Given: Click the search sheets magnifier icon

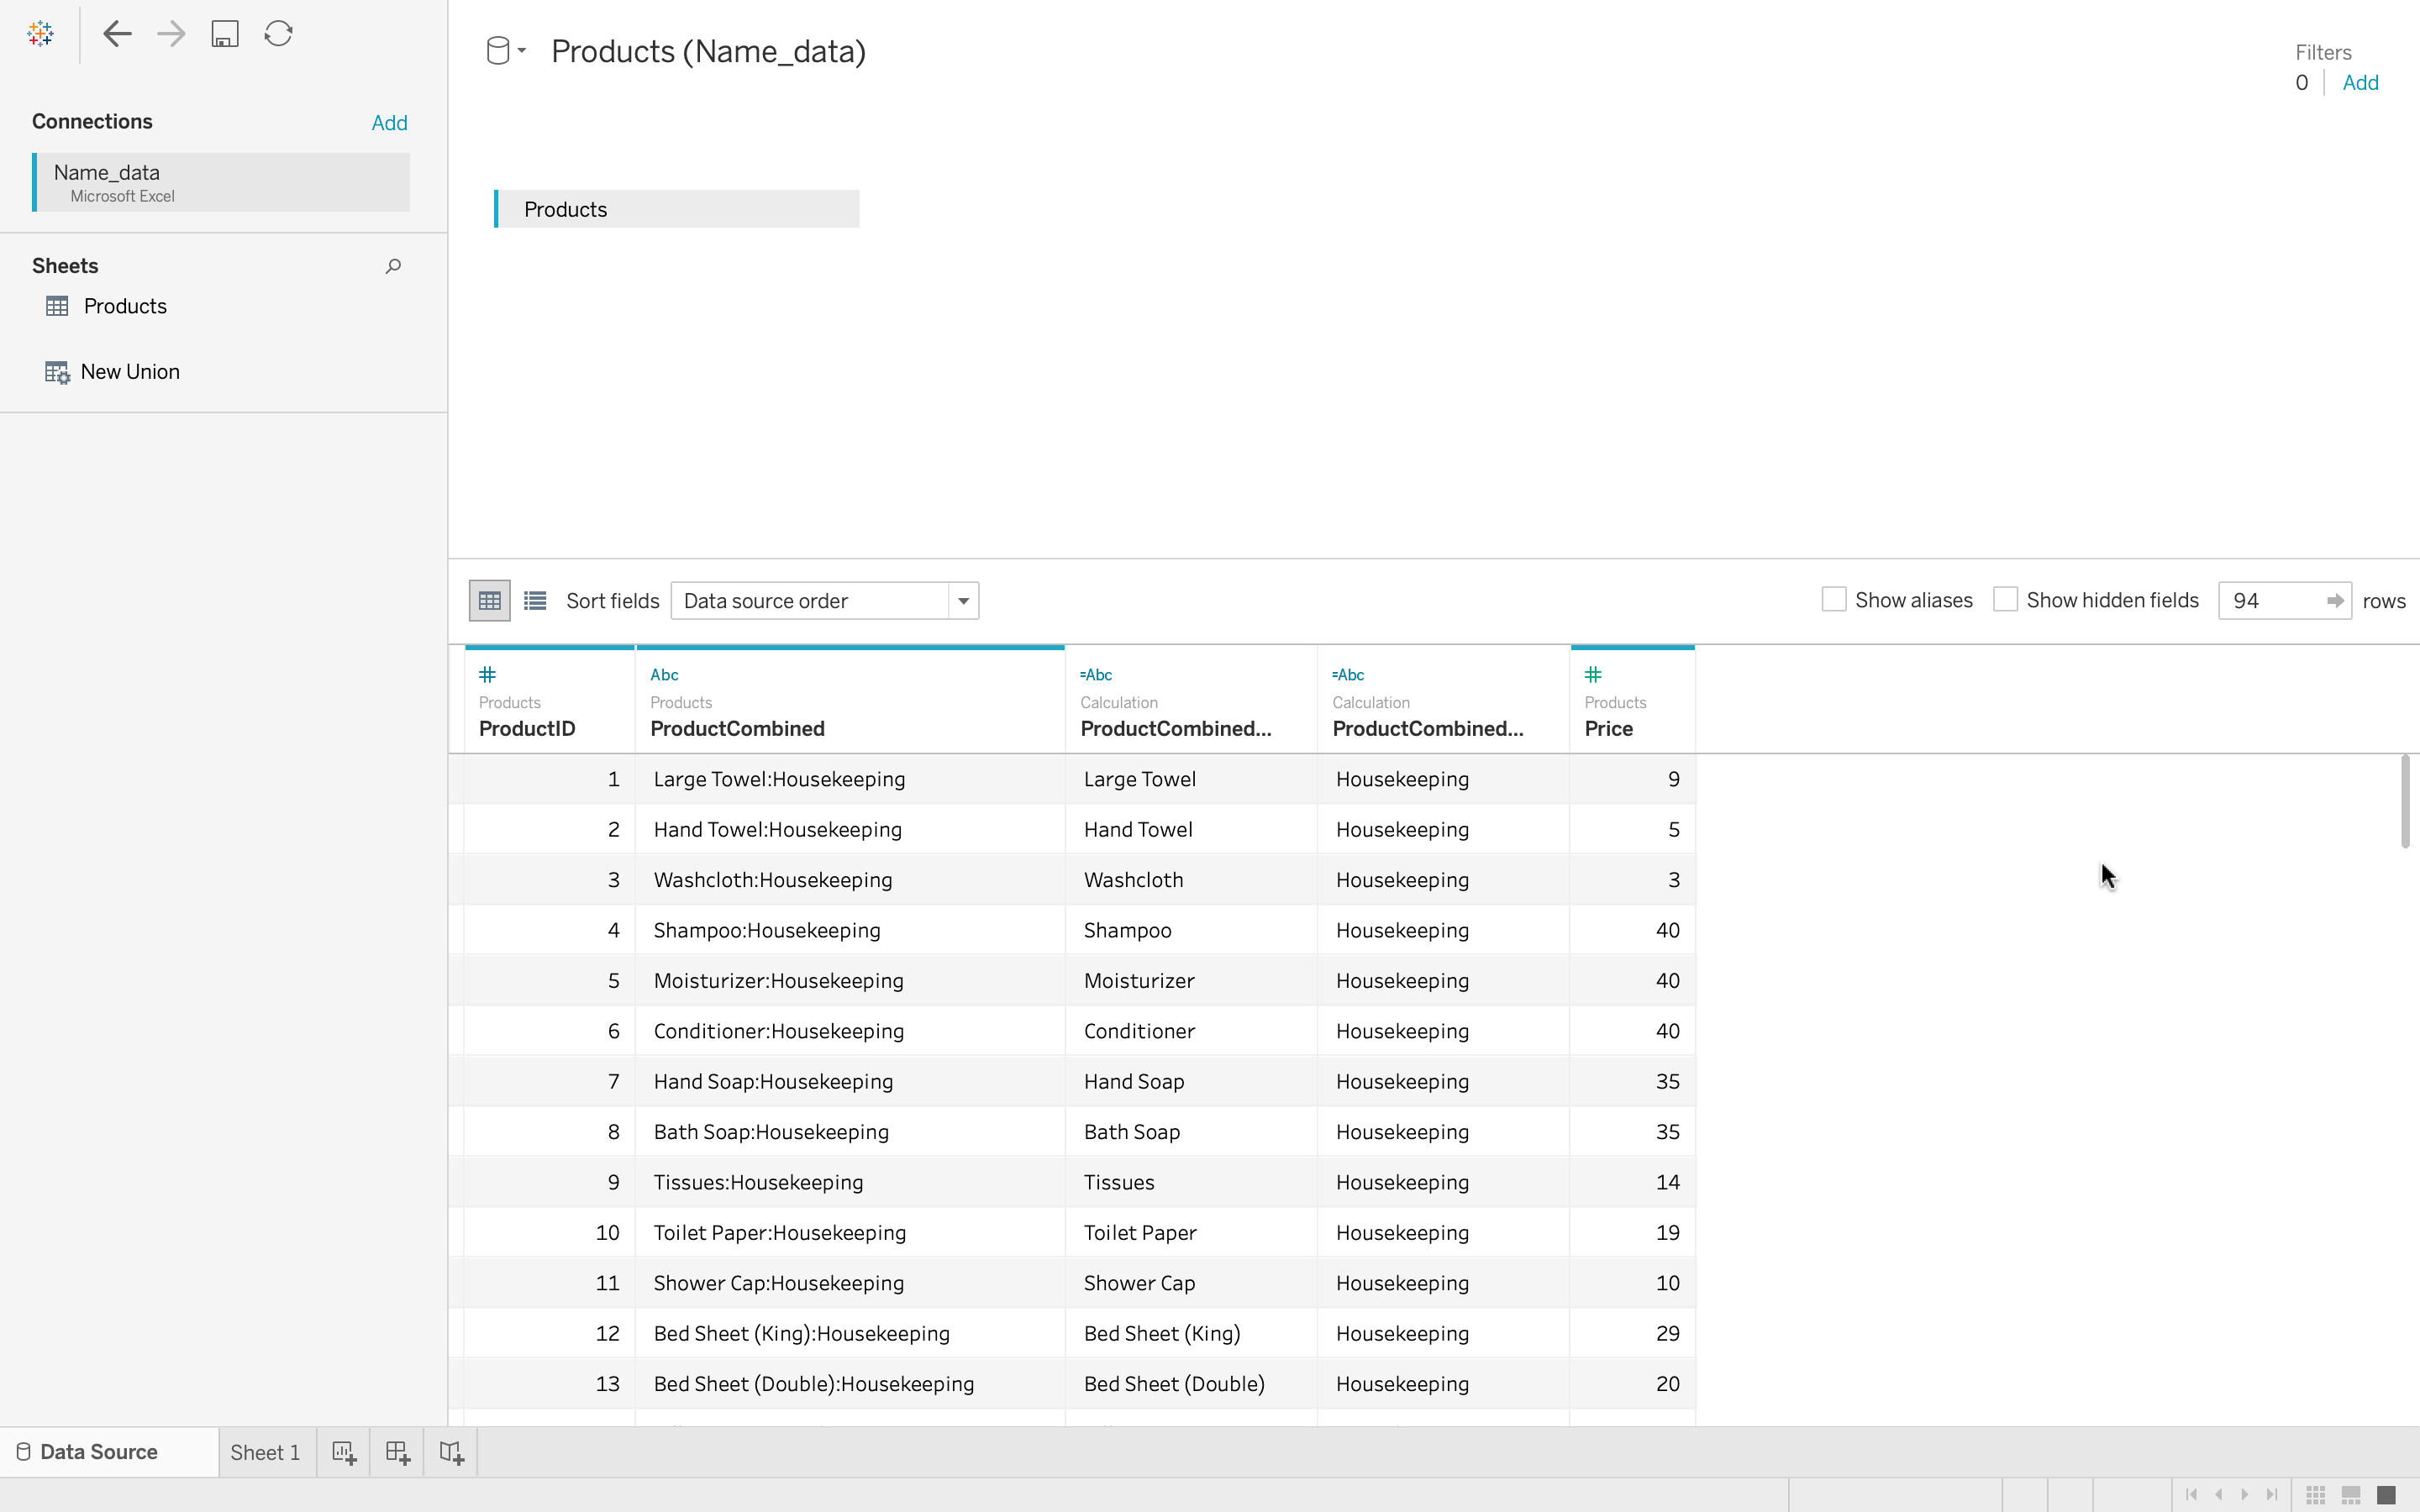Looking at the screenshot, I should [393, 266].
